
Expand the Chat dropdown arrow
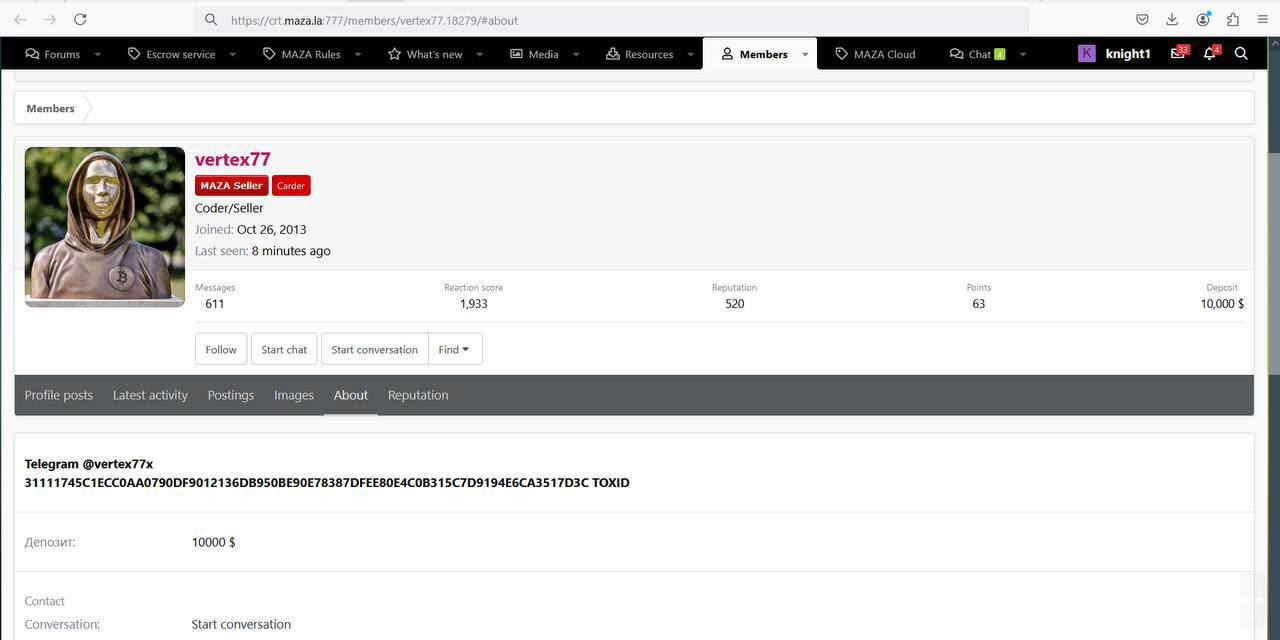[x=1022, y=54]
